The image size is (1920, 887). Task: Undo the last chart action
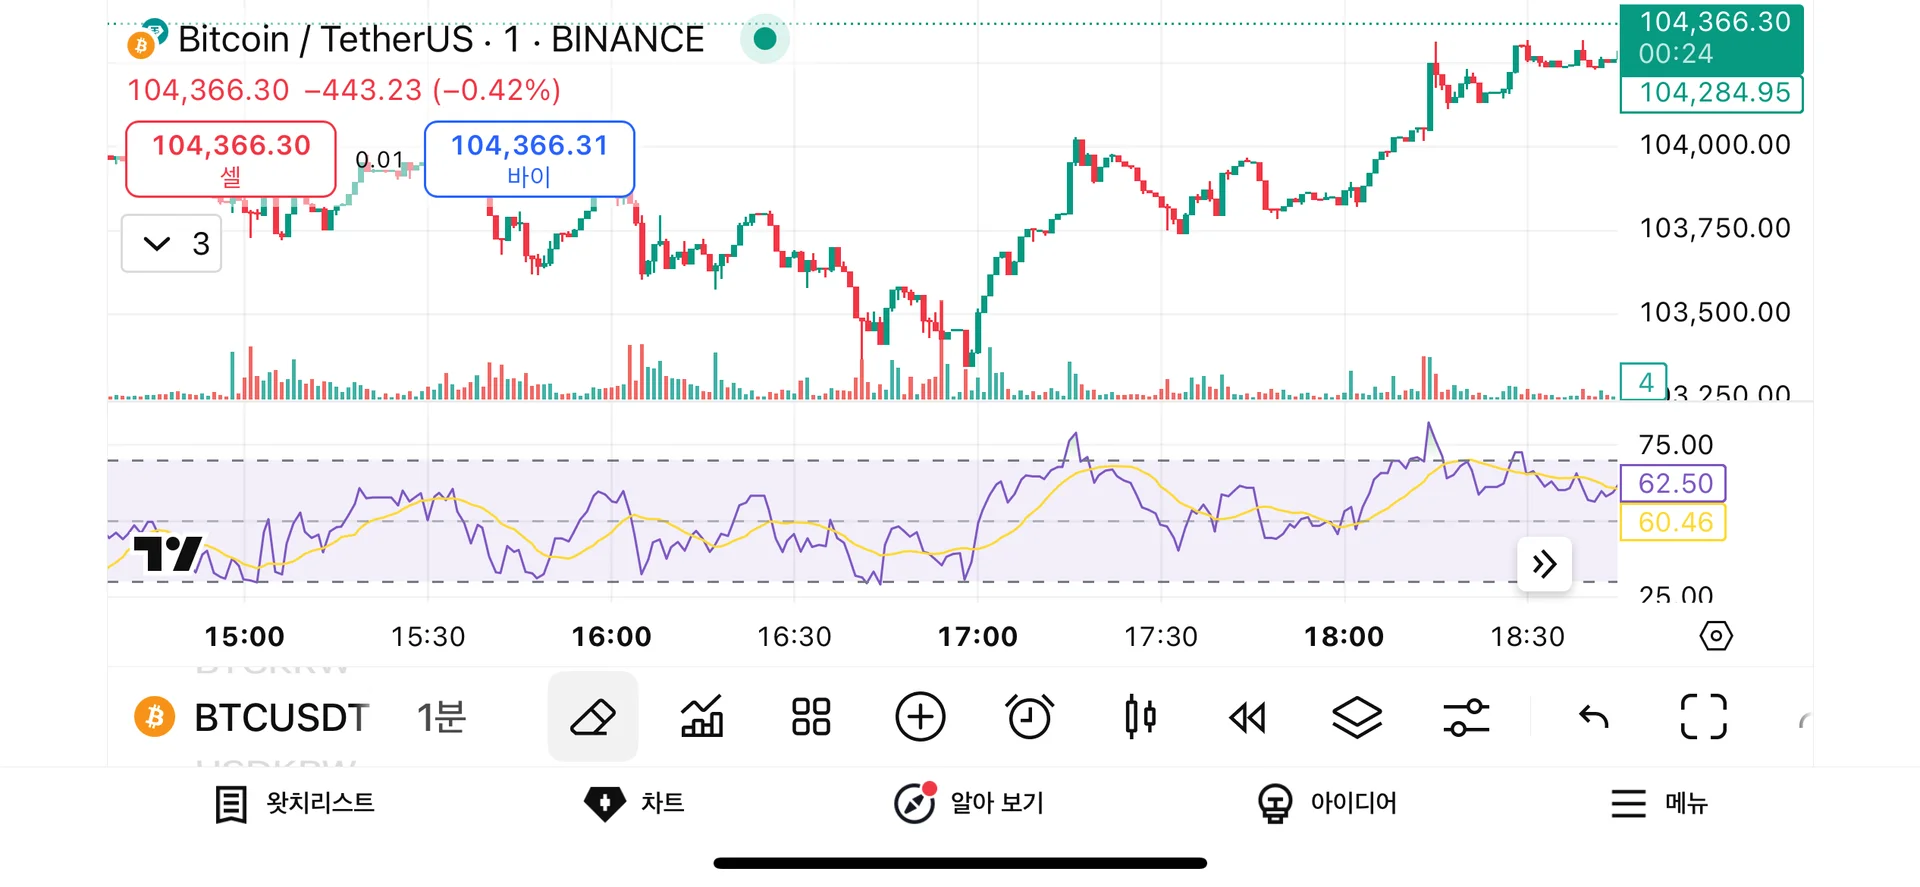pos(1593,717)
